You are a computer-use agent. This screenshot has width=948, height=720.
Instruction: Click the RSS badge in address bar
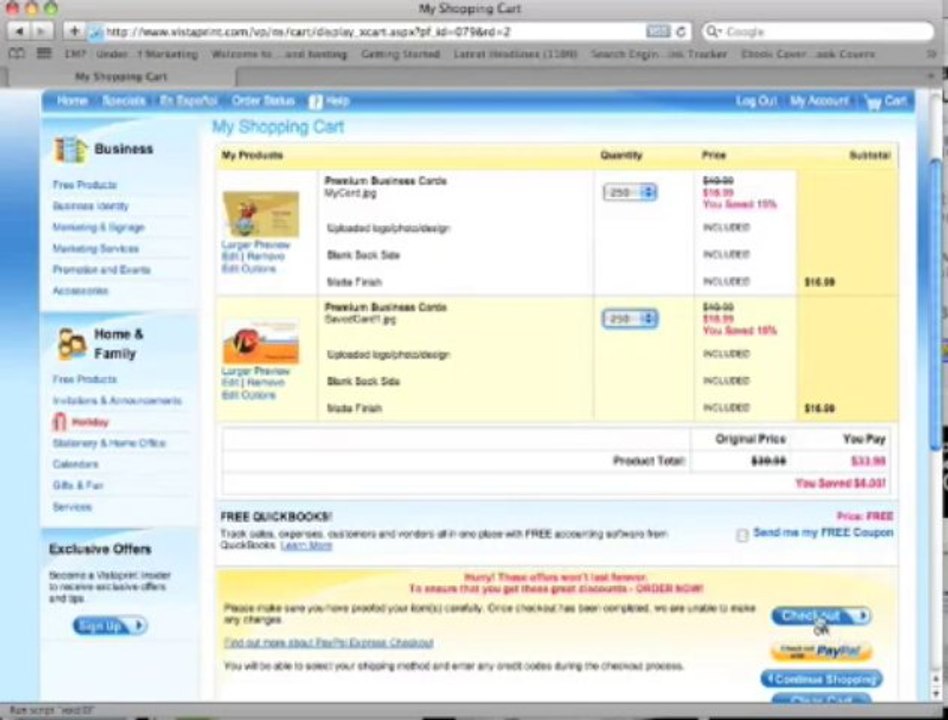[x=658, y=31]
